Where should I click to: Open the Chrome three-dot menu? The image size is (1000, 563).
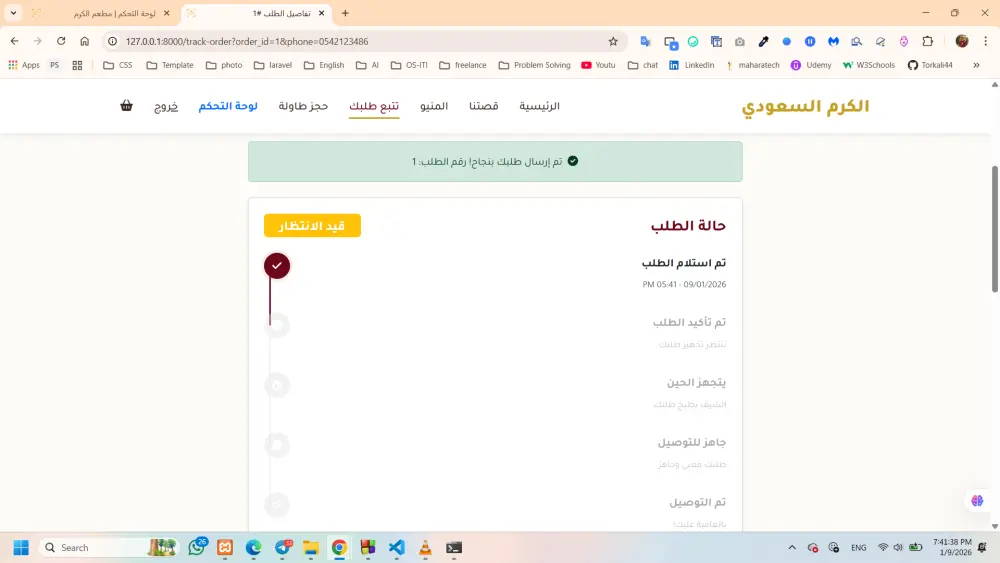[985, 41]
